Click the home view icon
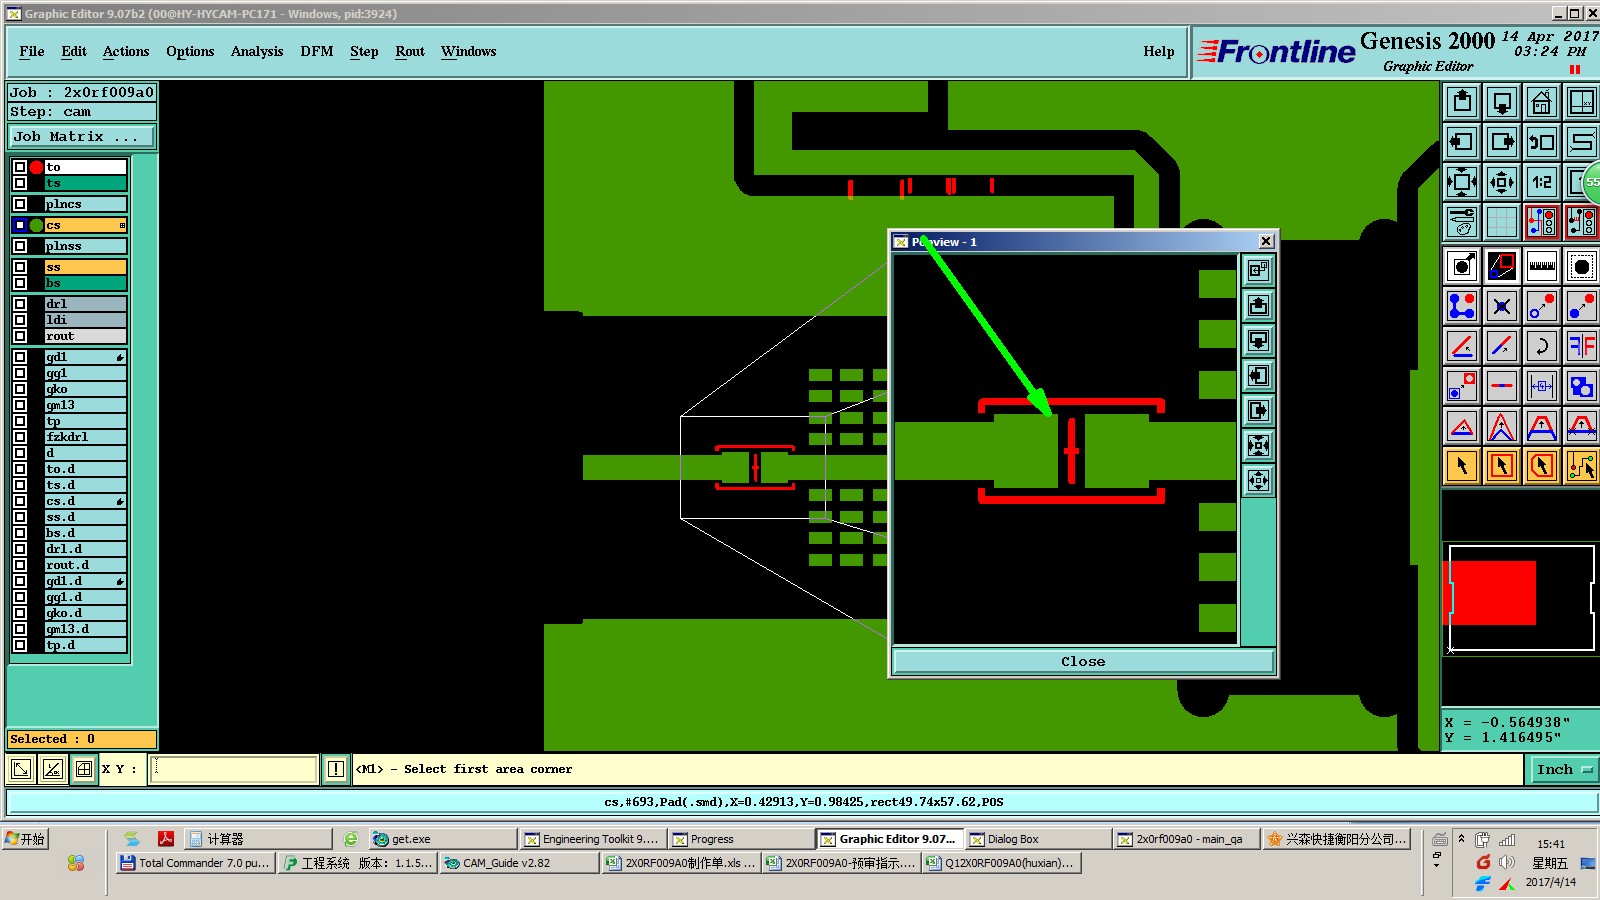Screen dimensions: 1600x900 click(1542, 102)
